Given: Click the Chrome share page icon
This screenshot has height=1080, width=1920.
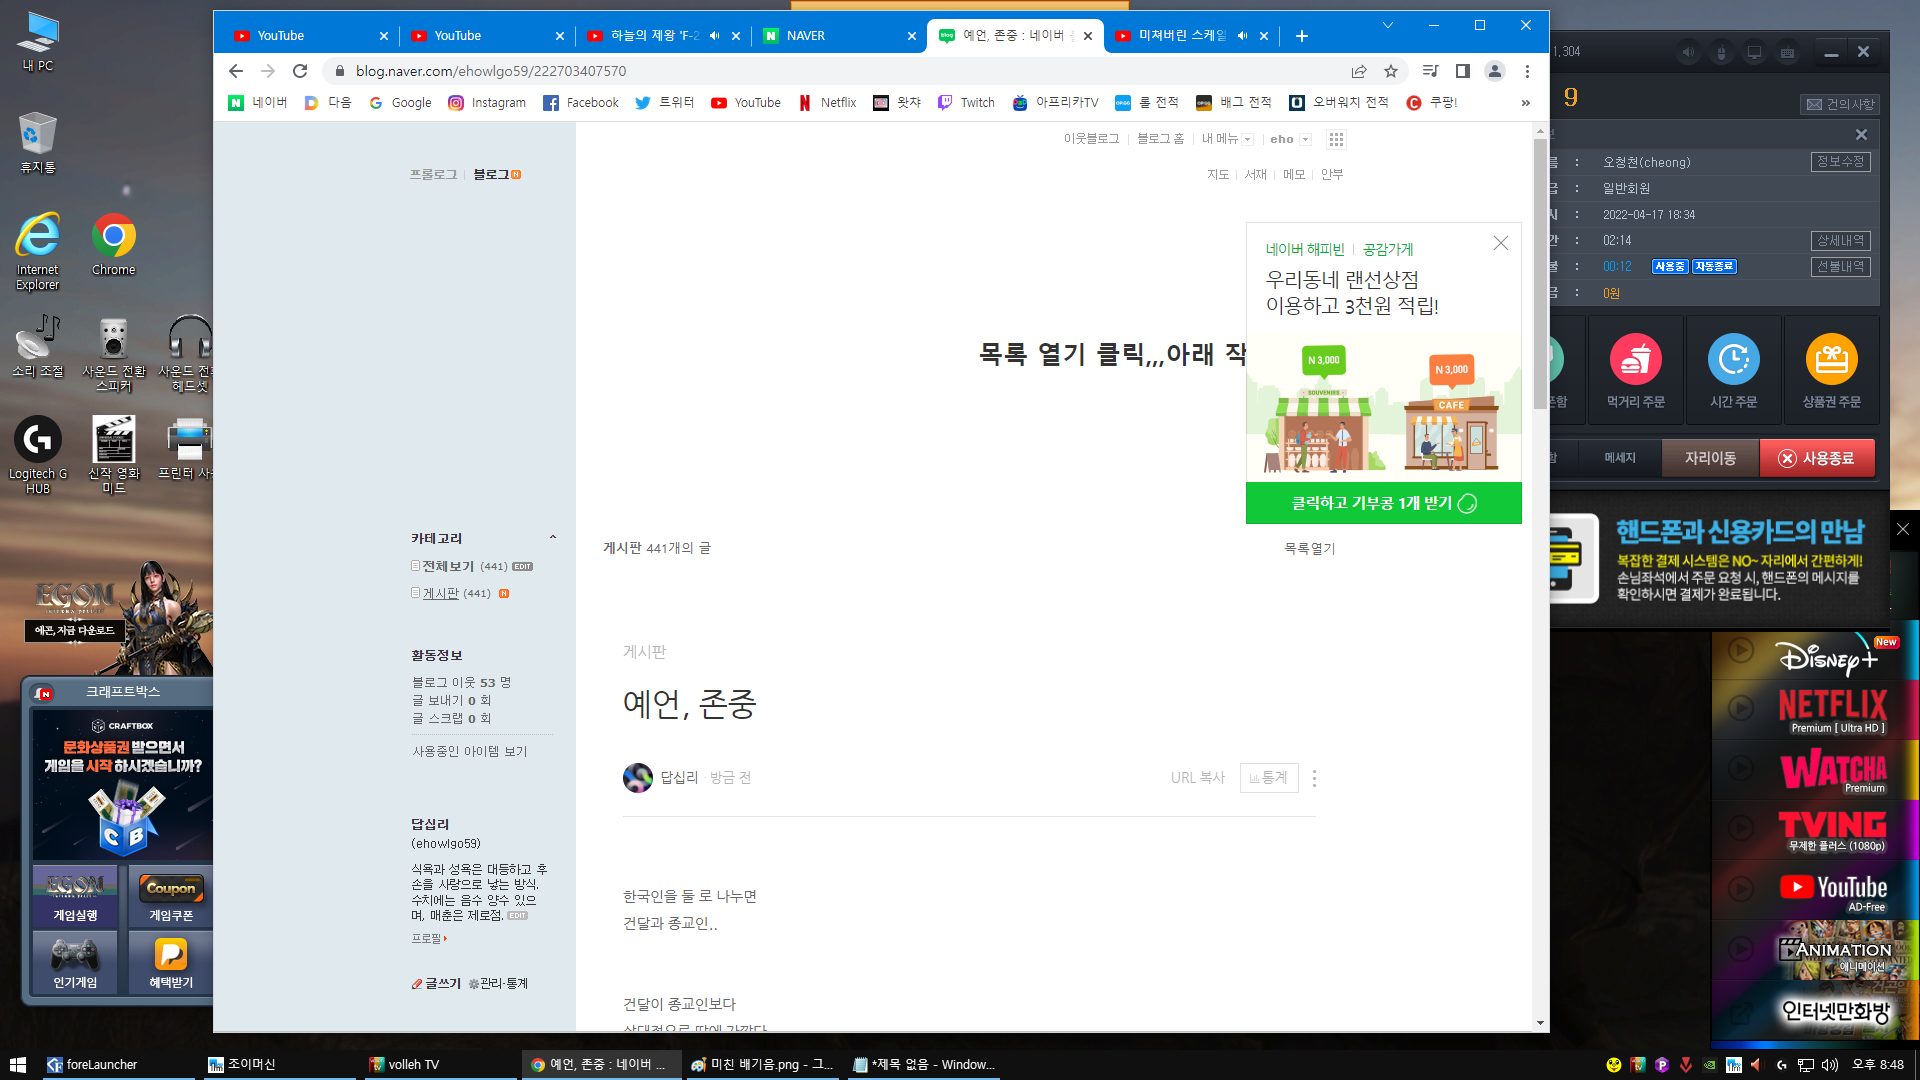Looking at the screenshot, I should tap(1358, 71).
